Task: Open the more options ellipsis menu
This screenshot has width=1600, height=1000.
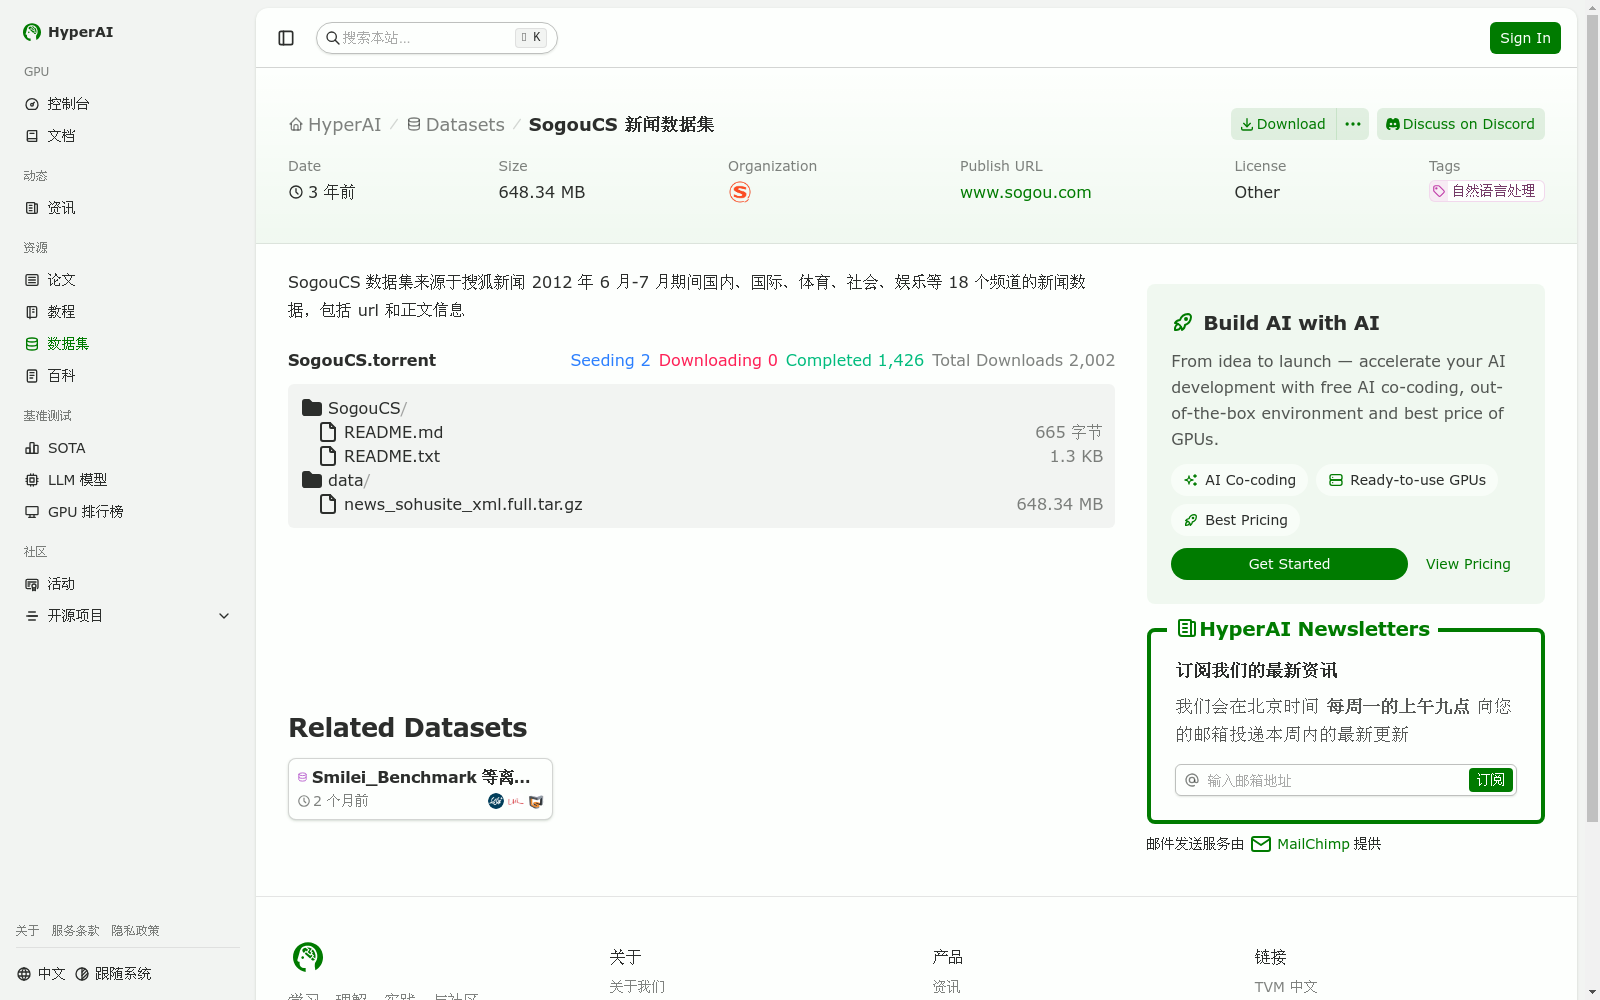Action: click(1353, 124)
